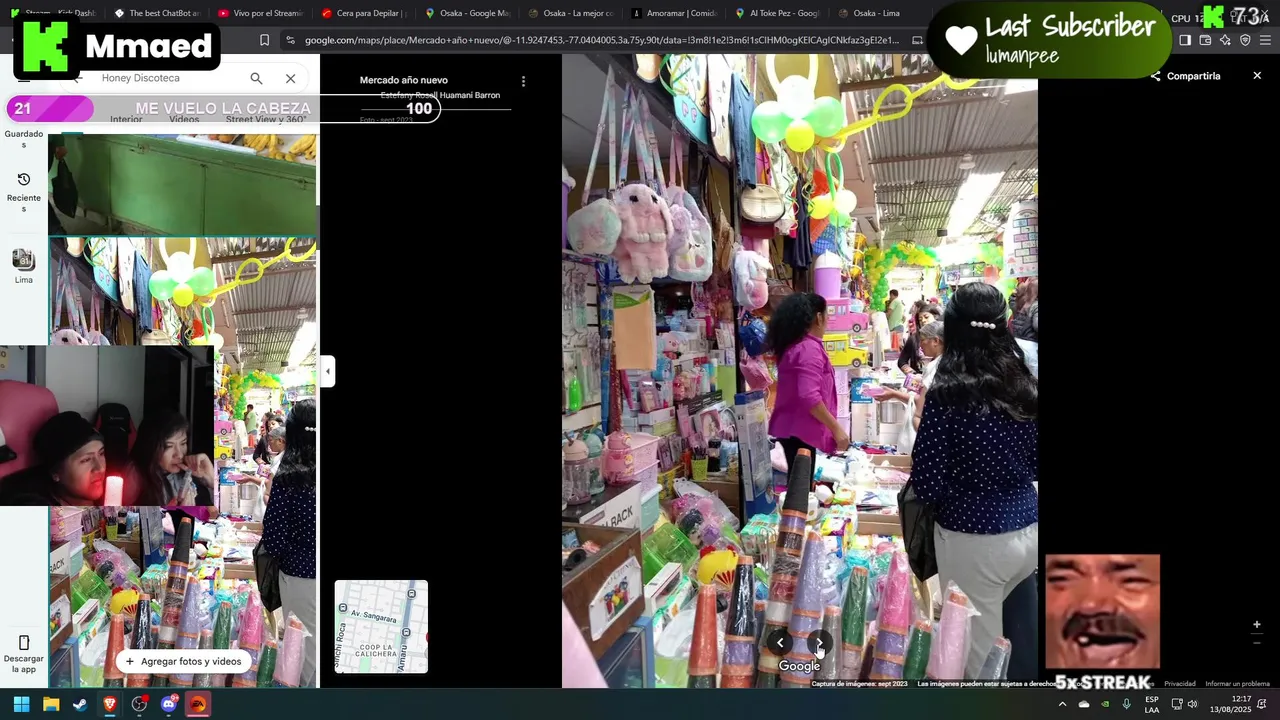Click the Mercado año nuevo title
This screenshot has height=720, width=1280.
coord(404,80)
